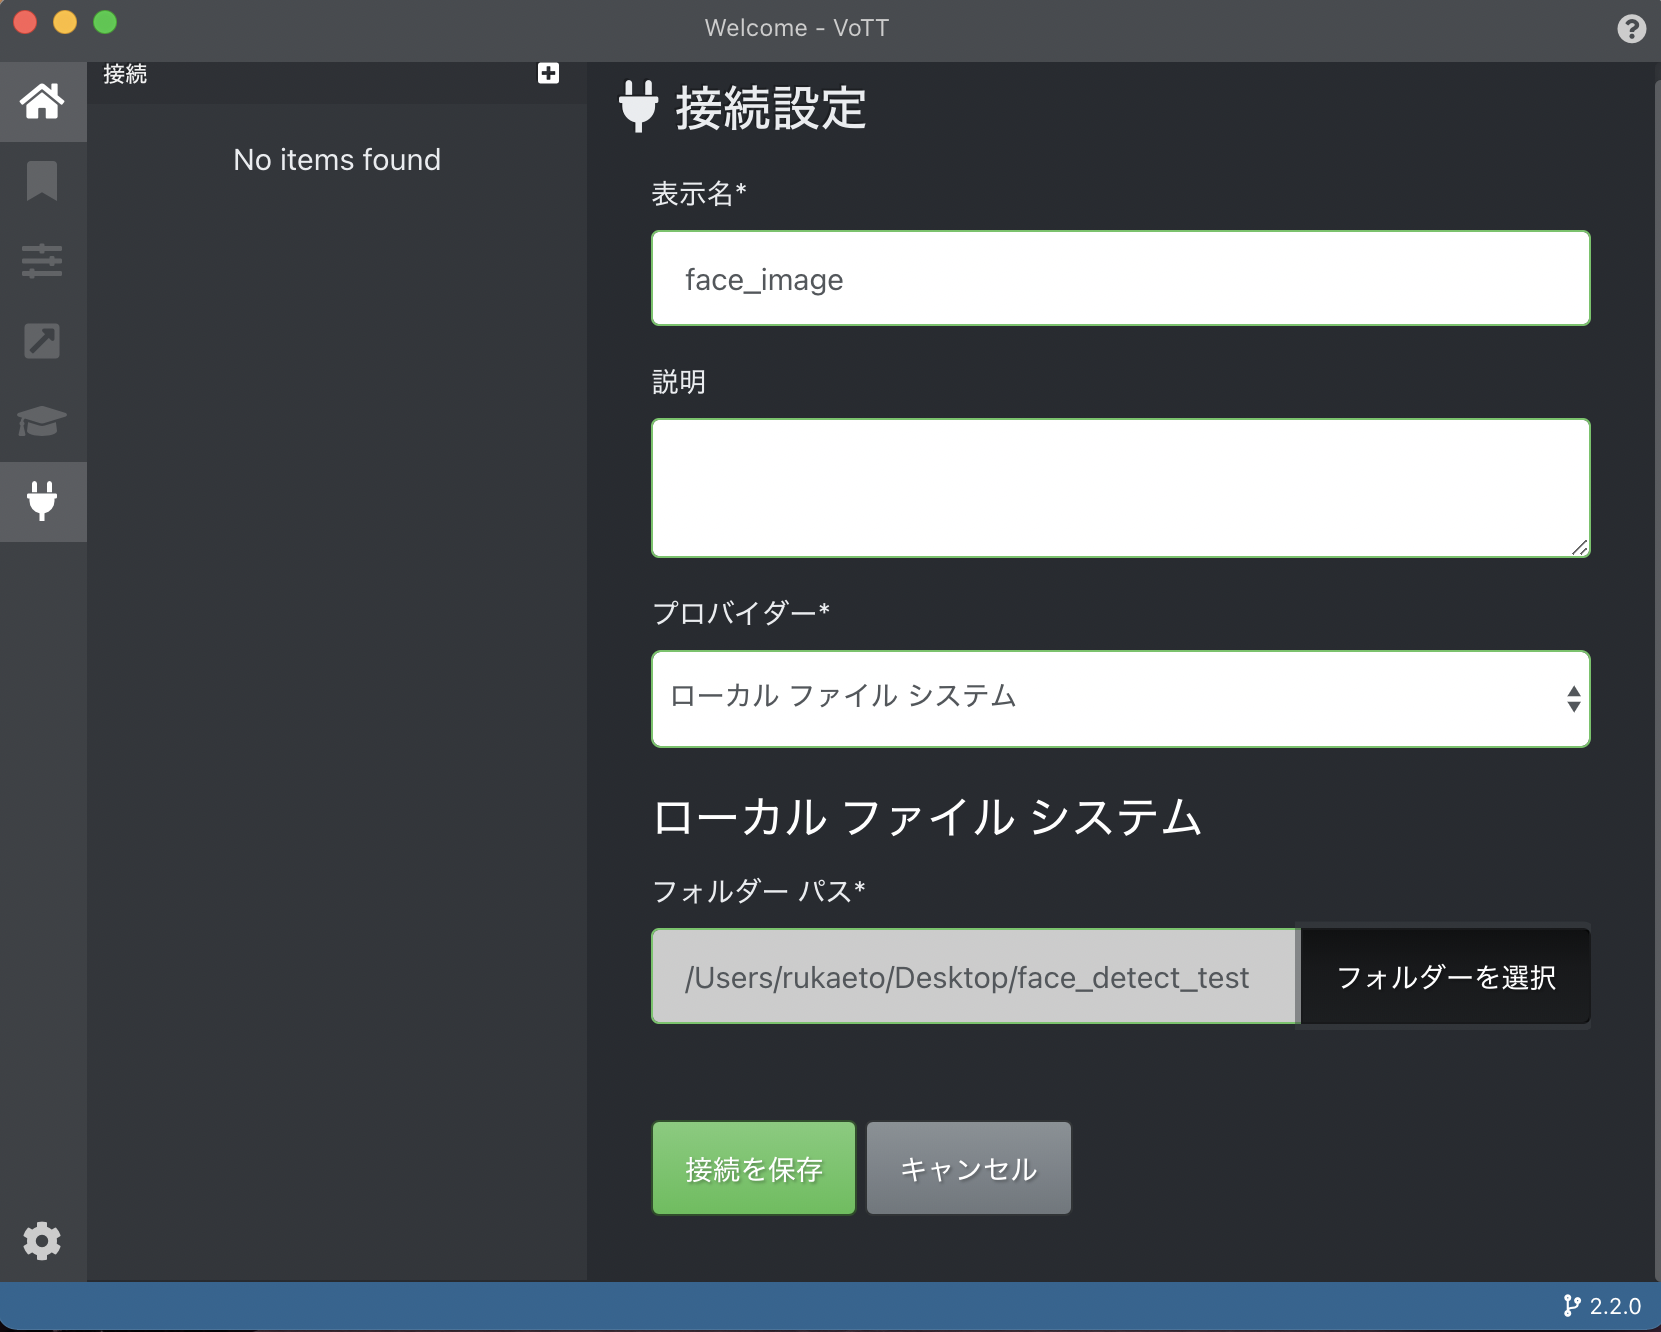Click the 接続 panel header
Image resolution: width=1661 pixels, height=1332 pixels.
point(124,73)
